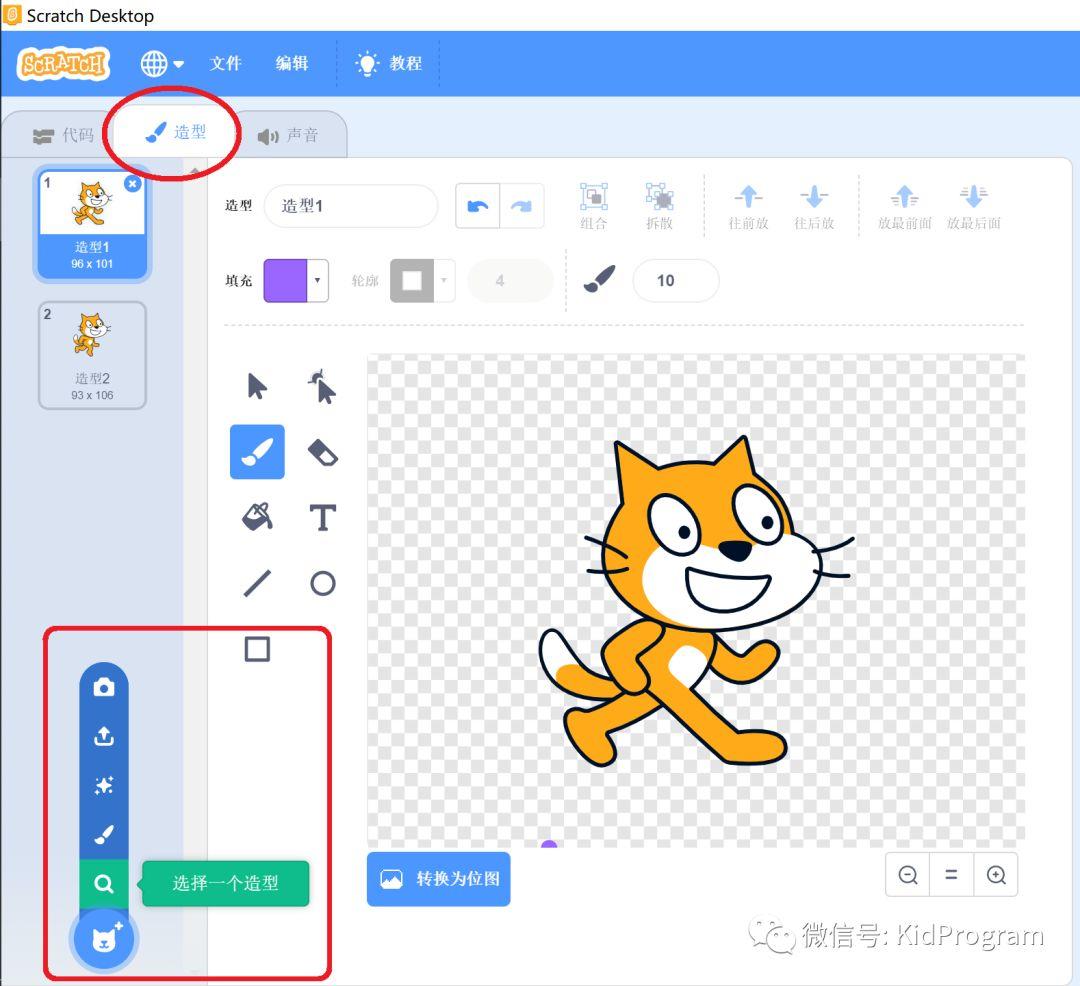Open the 轮廓 outline color swatch
Image resolution: width=1080 pixels, height=986 pixels.
(422, 280)
